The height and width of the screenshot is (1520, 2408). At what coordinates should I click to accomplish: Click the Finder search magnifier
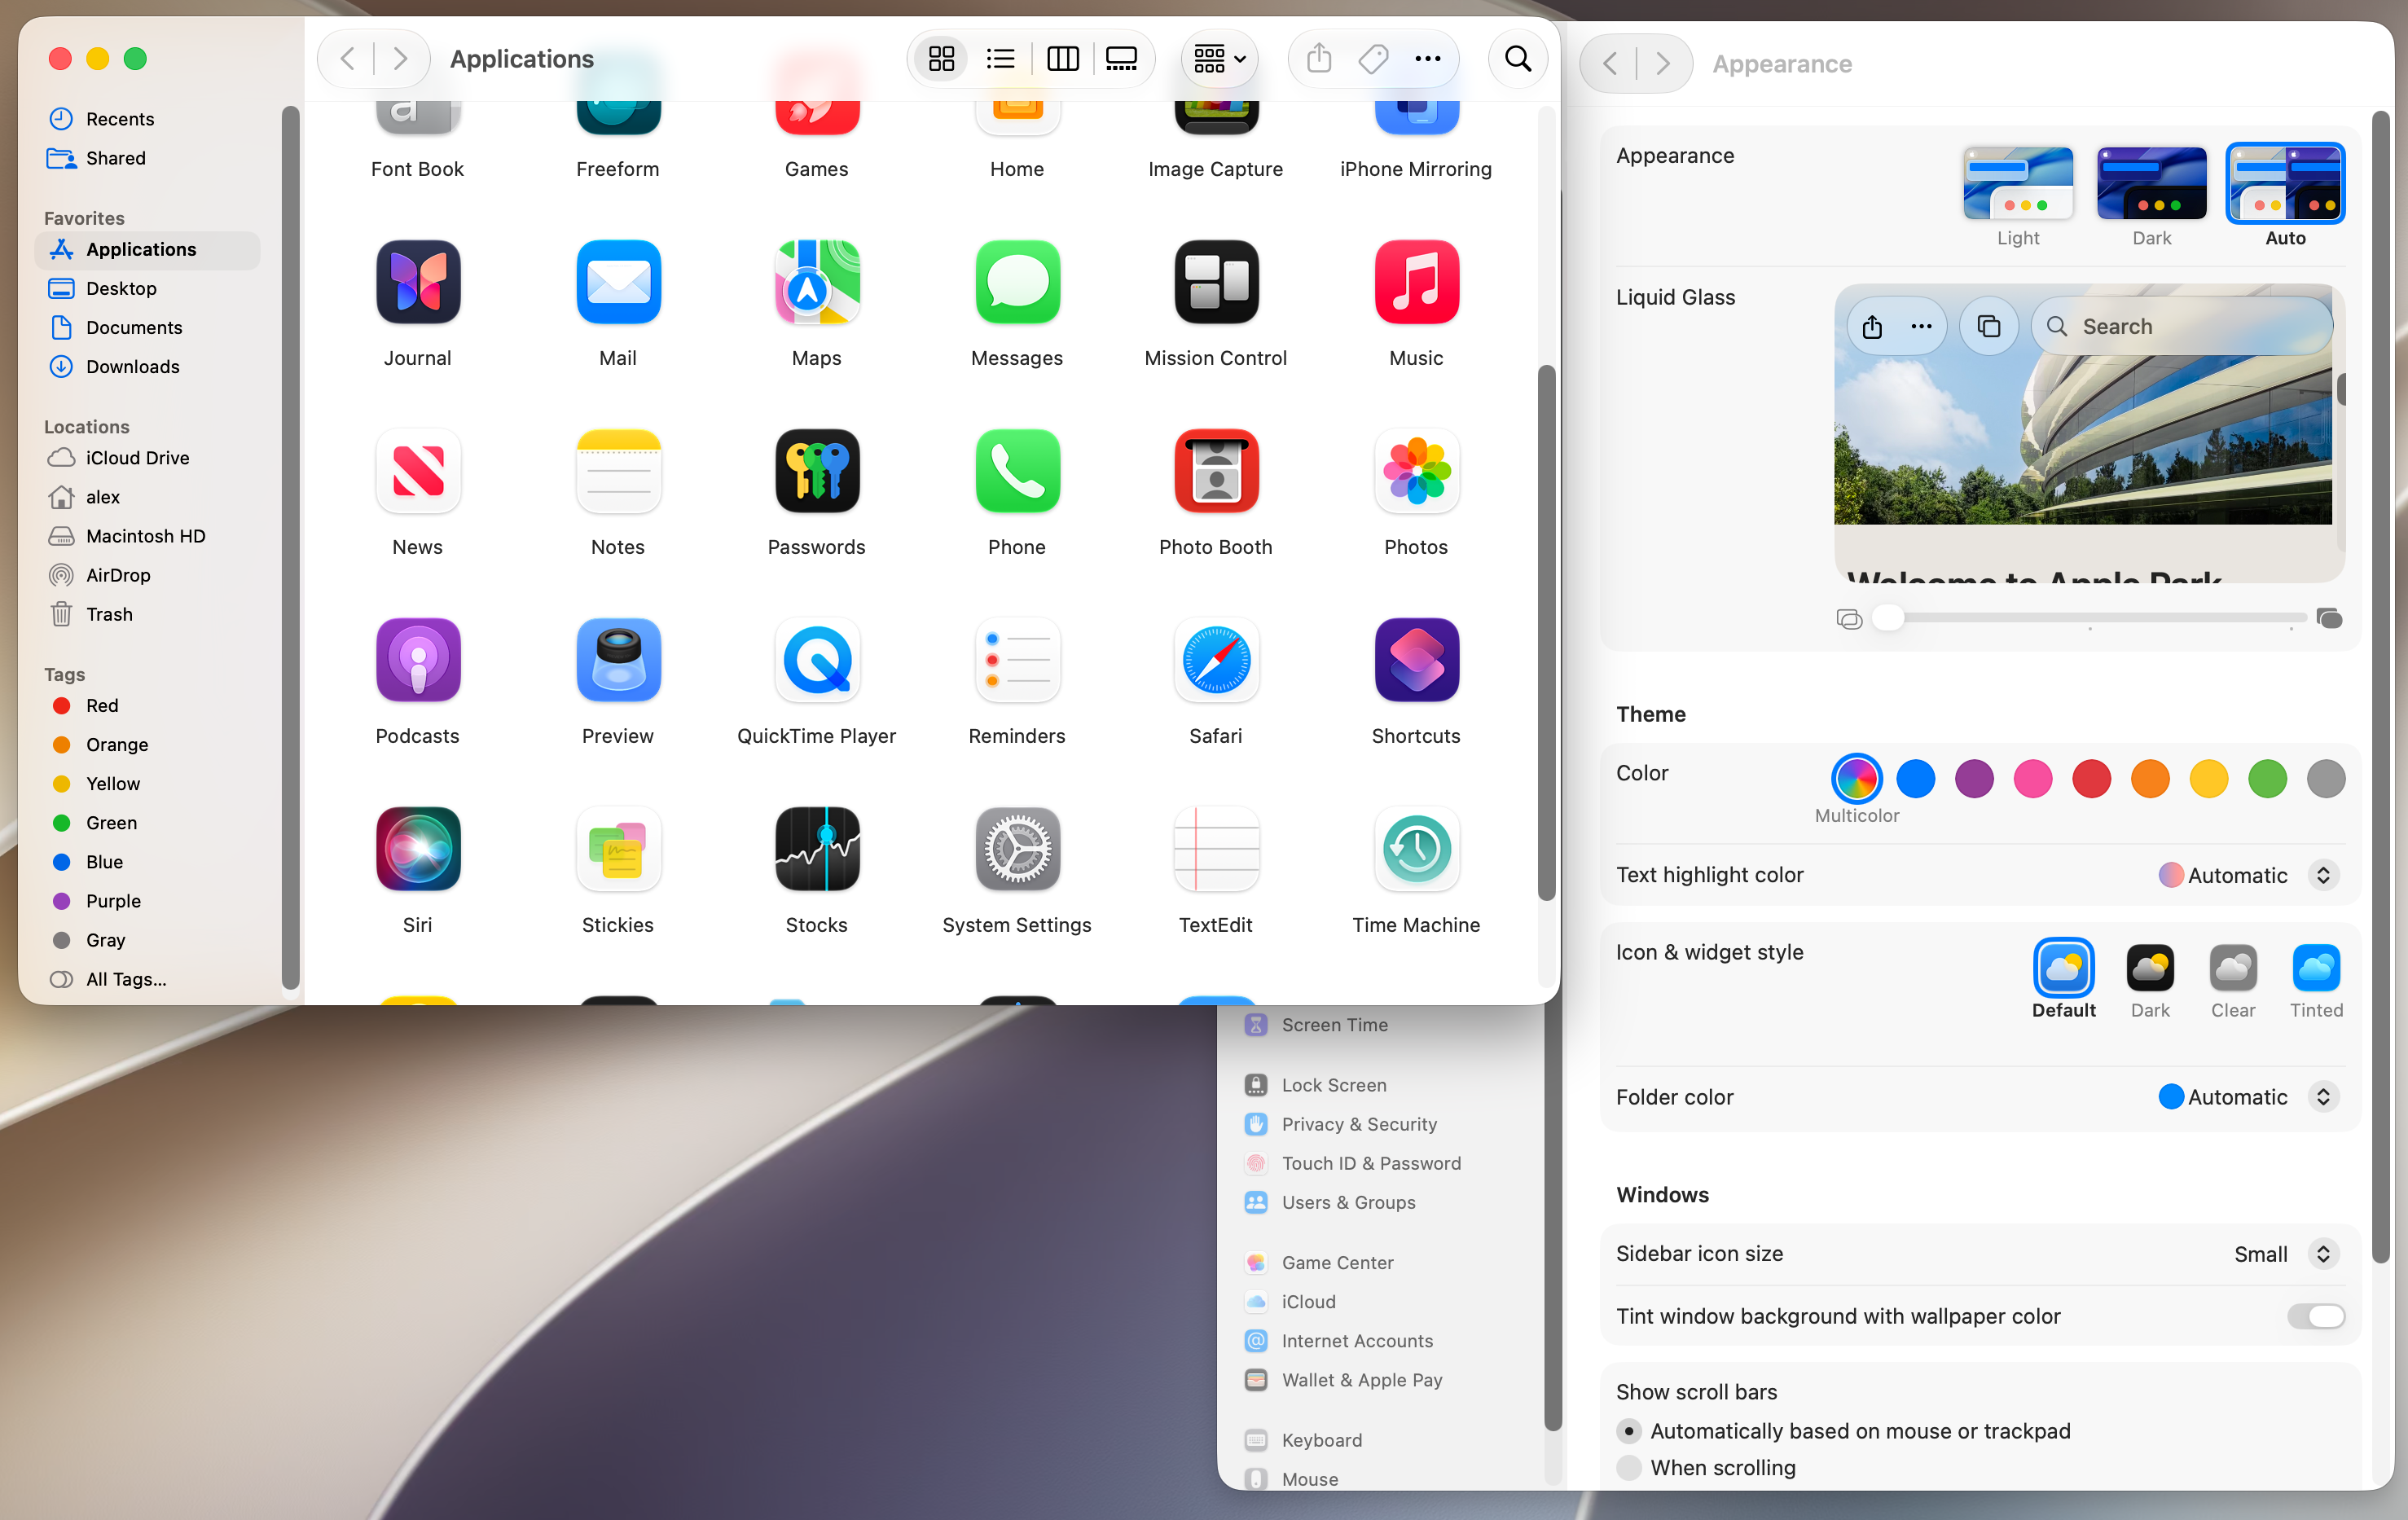tap(1518, 59)
